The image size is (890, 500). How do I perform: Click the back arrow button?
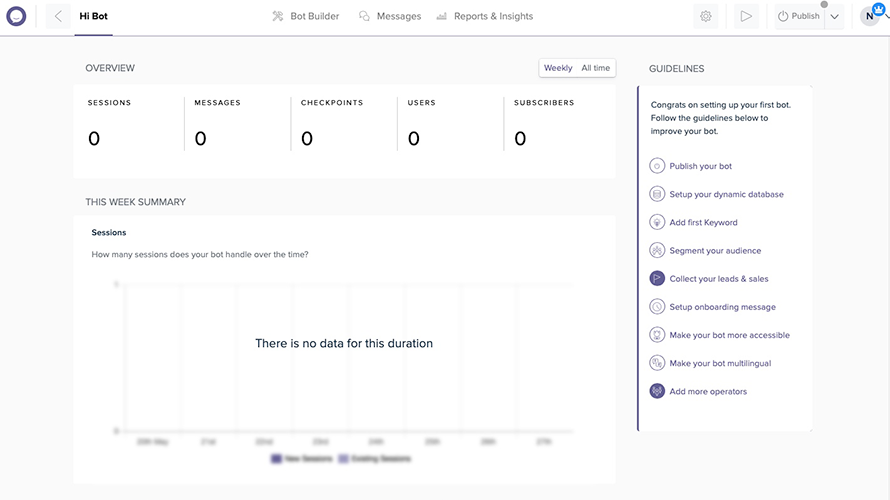point(58,16)
